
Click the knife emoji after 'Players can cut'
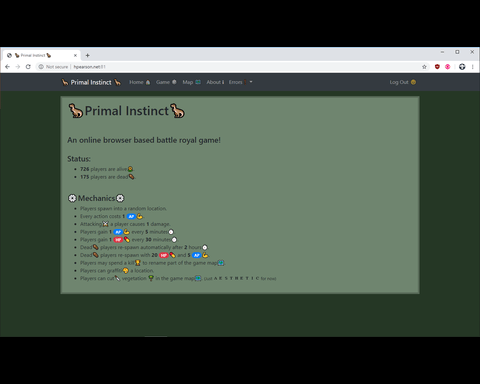[117, 278]
